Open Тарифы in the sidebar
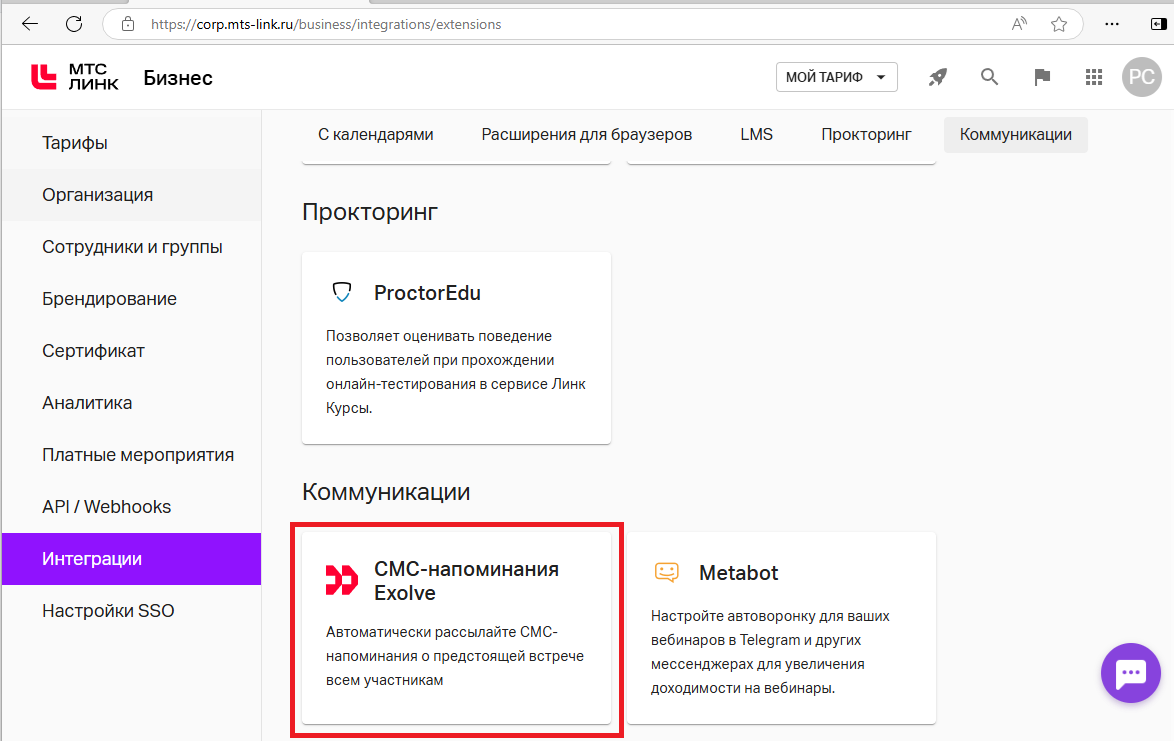This screenshot has height=741, width=1174. click(x=131, y=143)
